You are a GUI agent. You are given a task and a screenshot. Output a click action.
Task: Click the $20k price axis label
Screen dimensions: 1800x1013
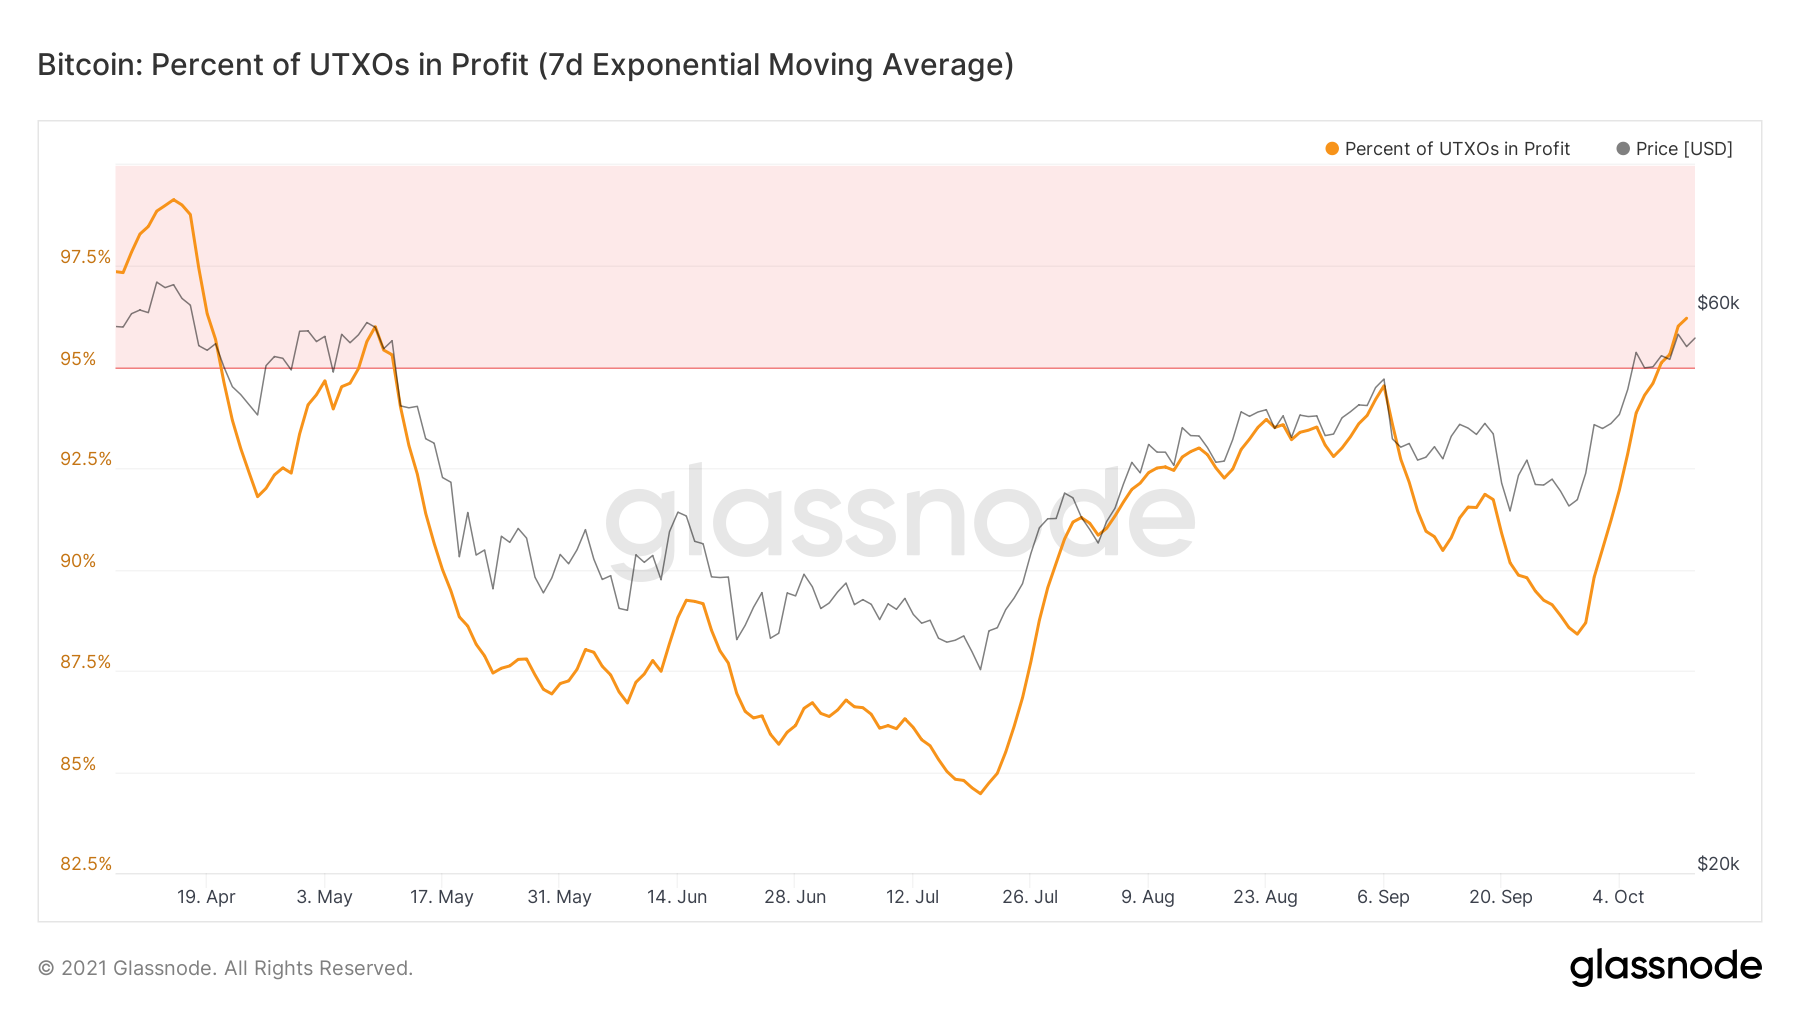(x=1718, y=864)
